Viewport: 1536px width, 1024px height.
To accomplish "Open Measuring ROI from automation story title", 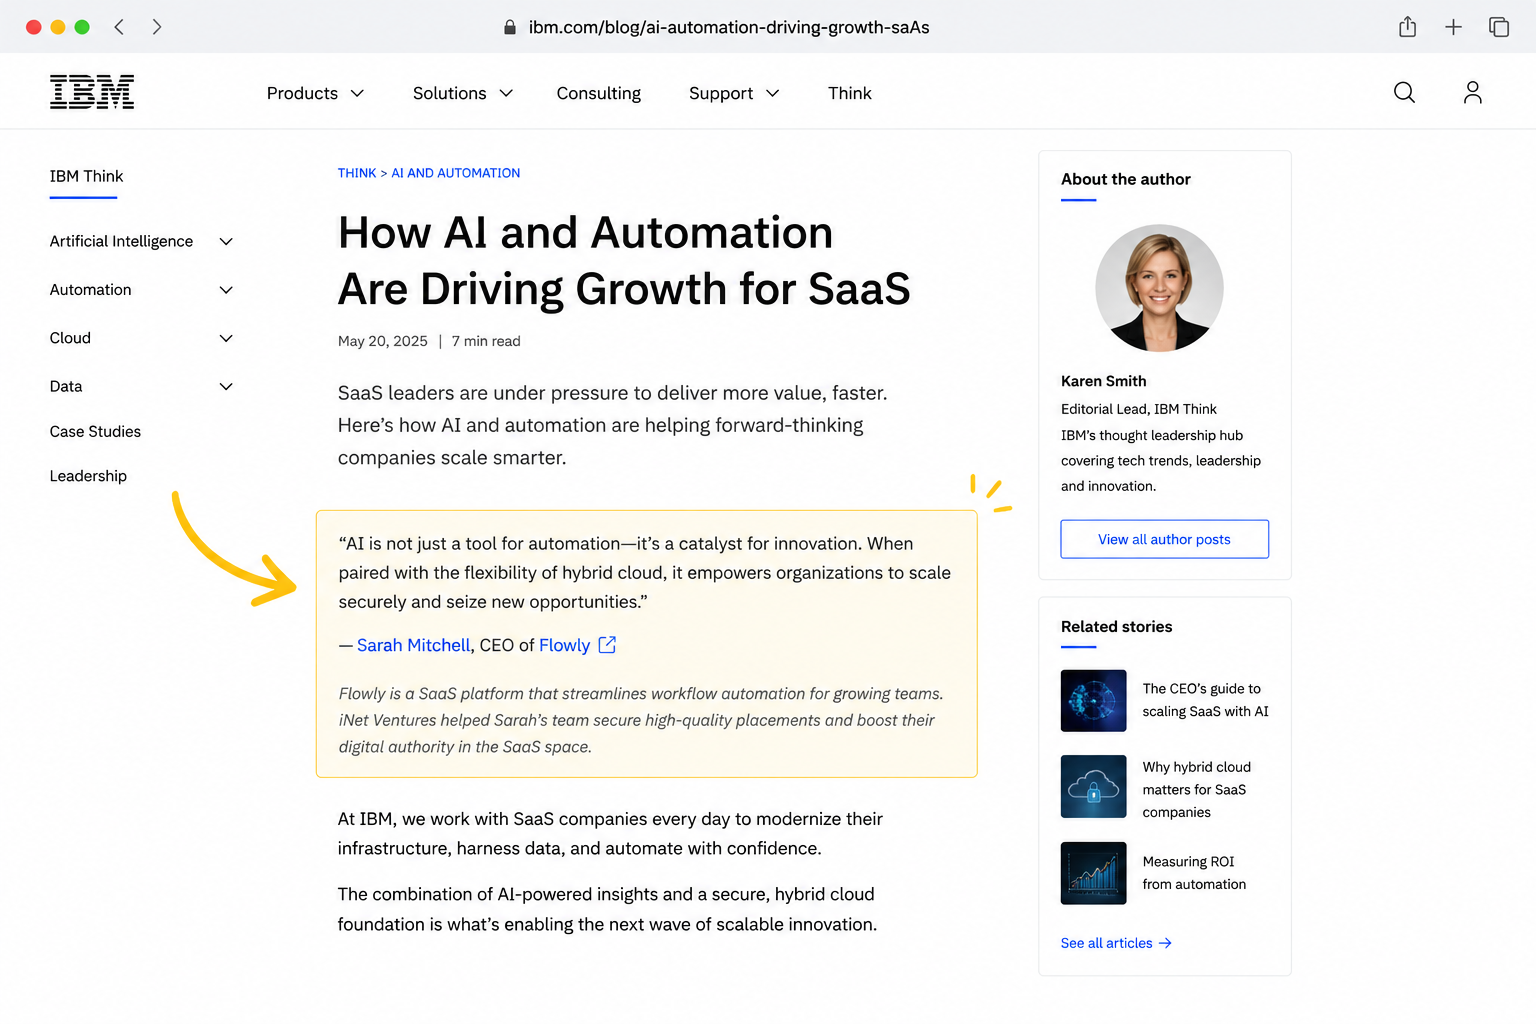I will [1194, 873].
